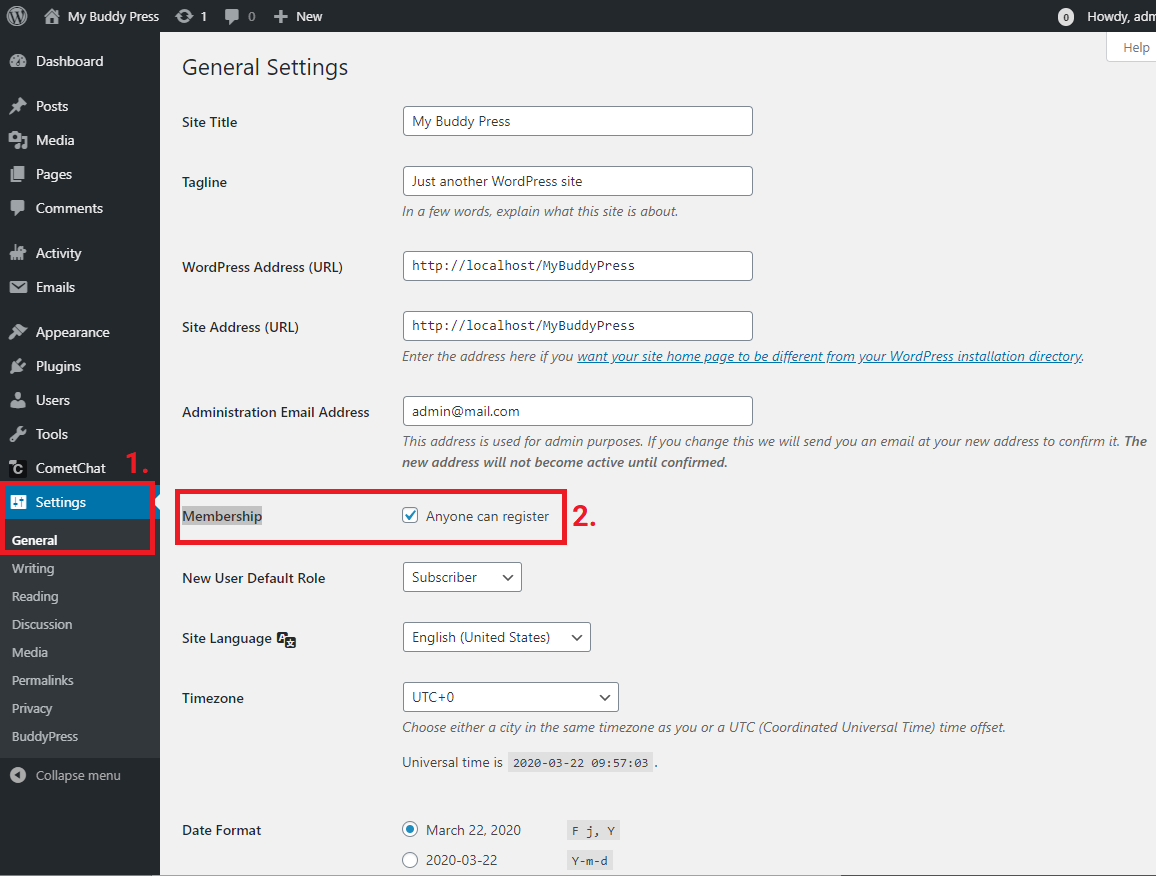The width and height of the screenshot is (1156, 876).
Task: Toggle the Anyone can register checkbox
Action: (x=410, y=515)
